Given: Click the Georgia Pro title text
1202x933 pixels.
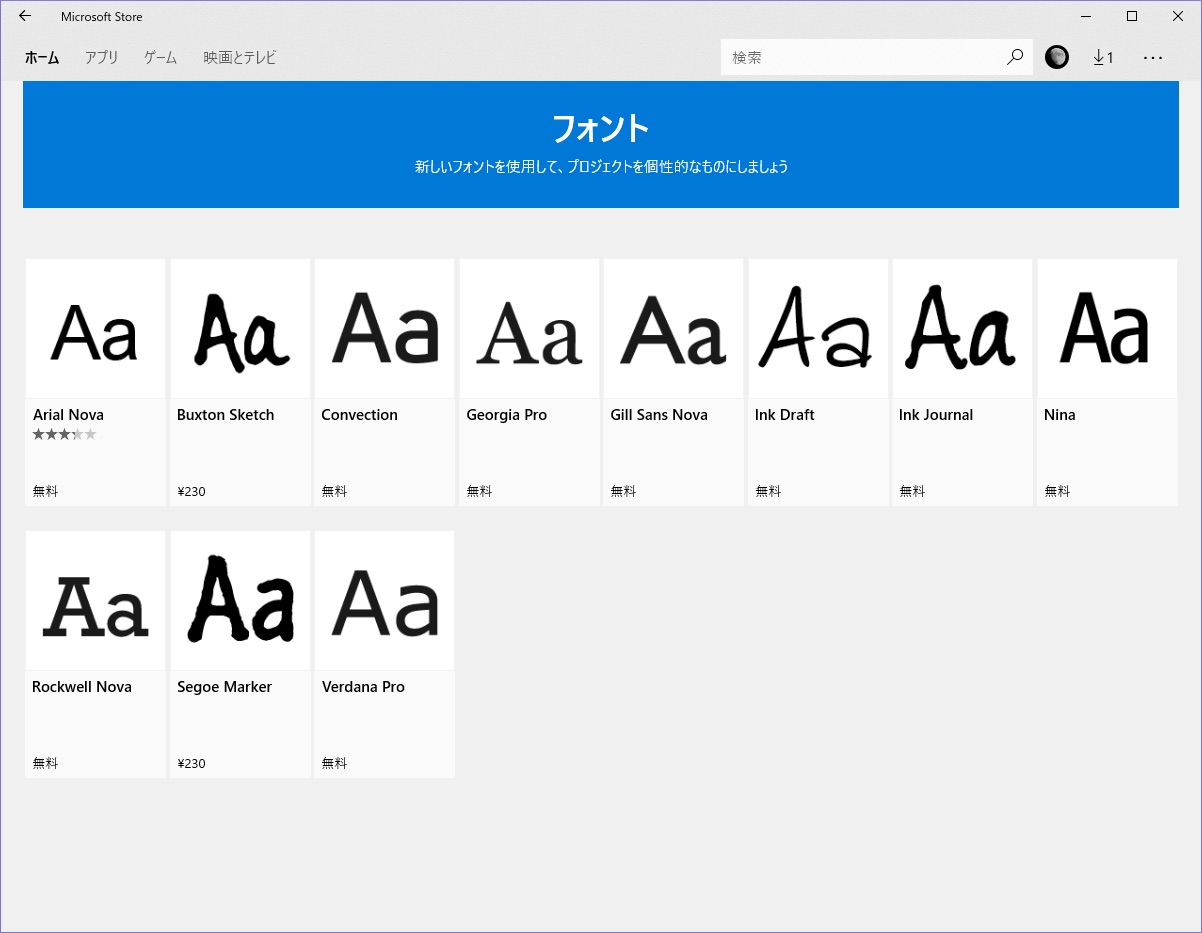Looking at the screenshot, I should [x=506, y=415].
